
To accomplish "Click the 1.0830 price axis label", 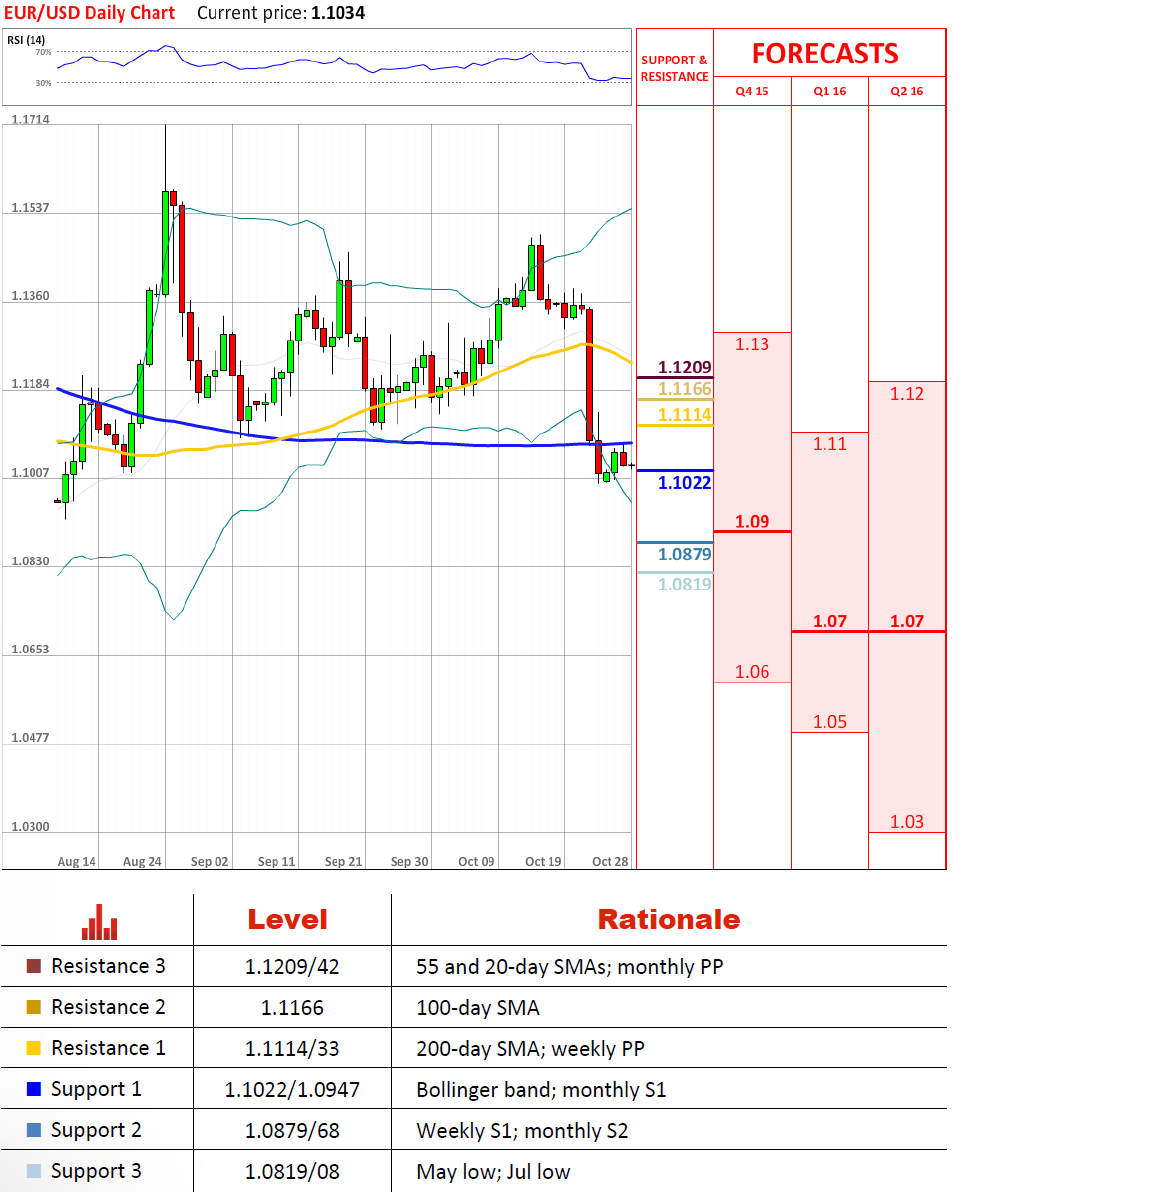I will [x=30, y=561].
